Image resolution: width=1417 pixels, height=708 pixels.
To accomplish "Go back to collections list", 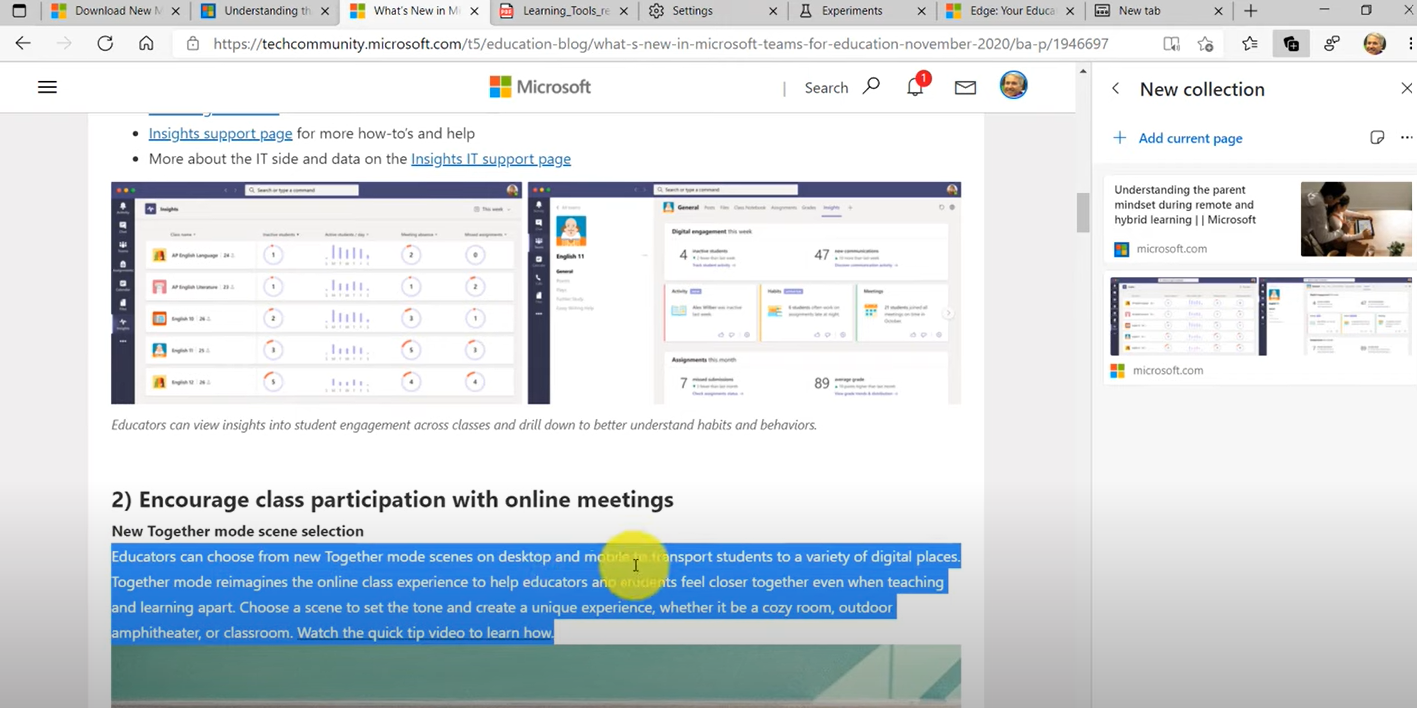I will [x=1116, y=89].
